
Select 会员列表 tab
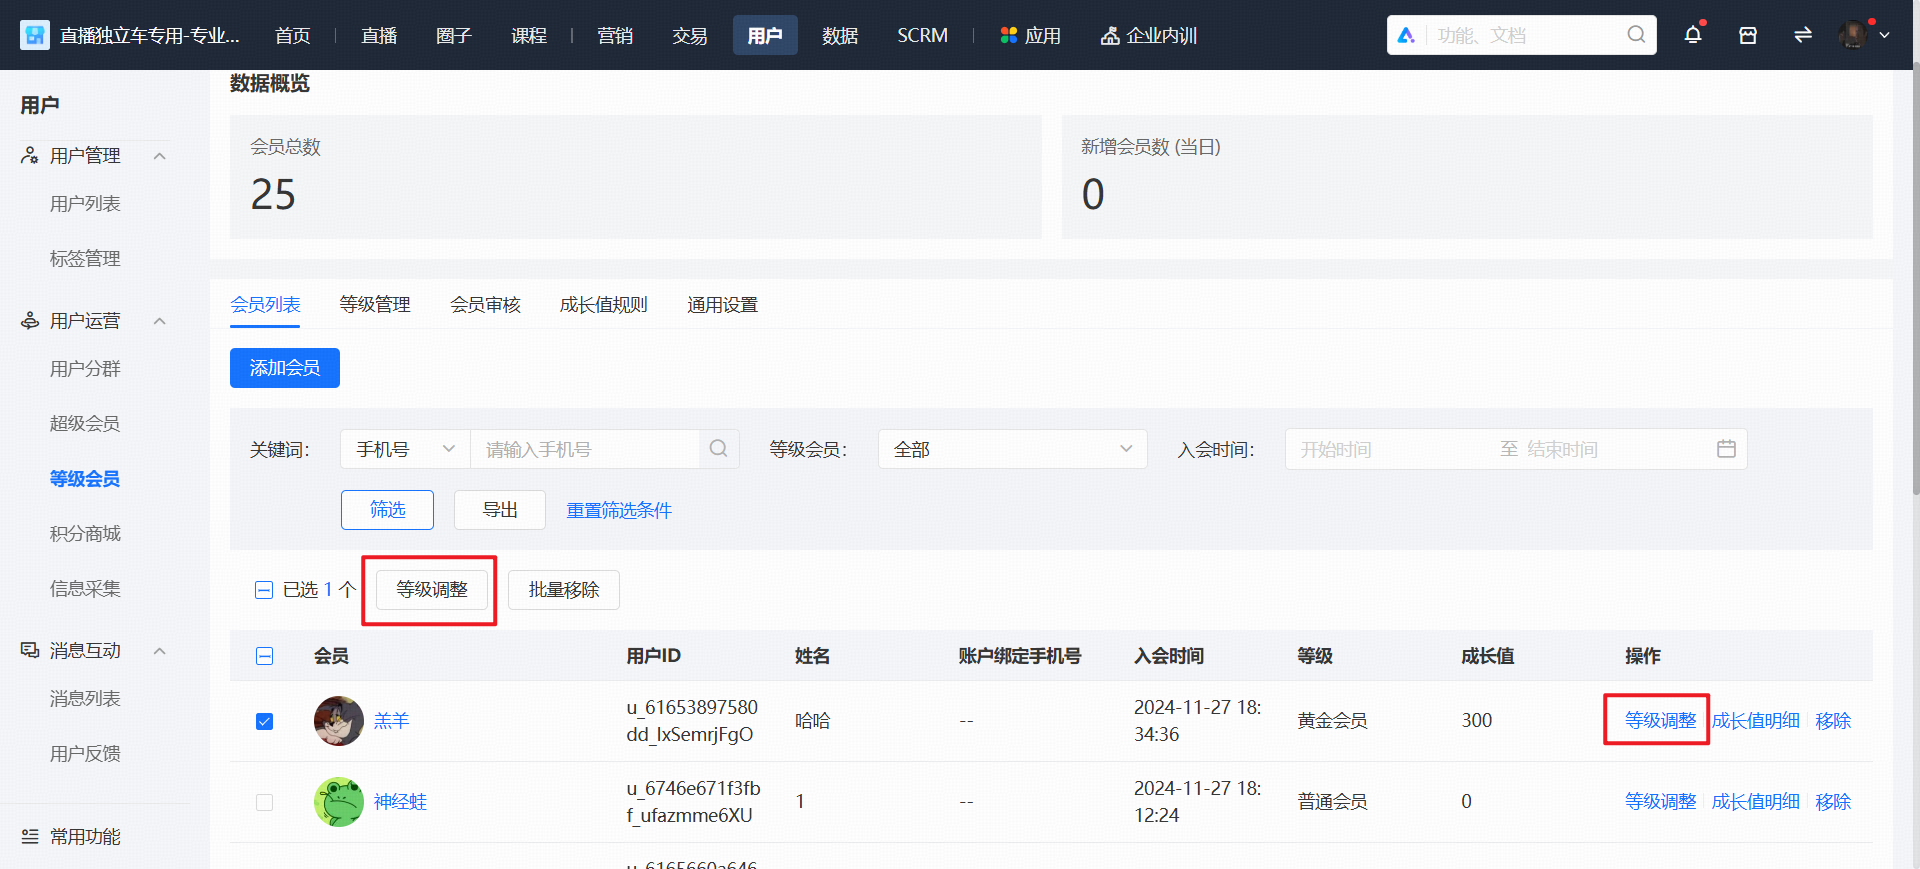(265, 305)
